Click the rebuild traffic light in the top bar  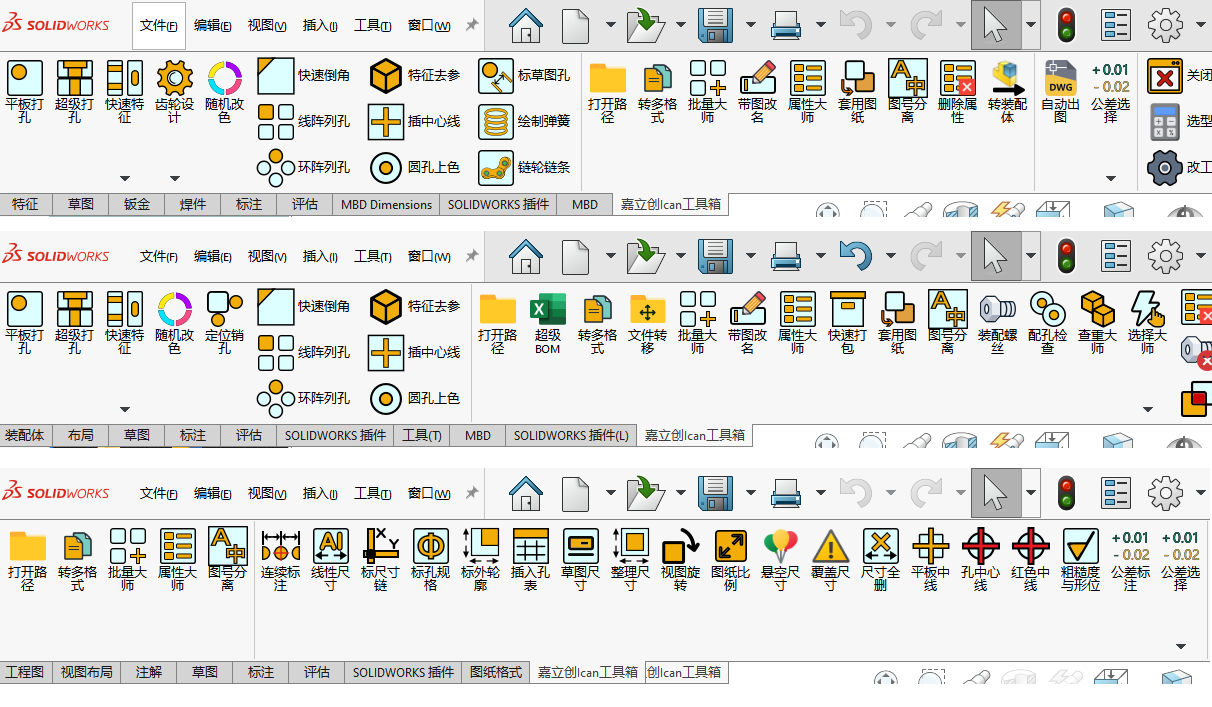click(1067, 25)
